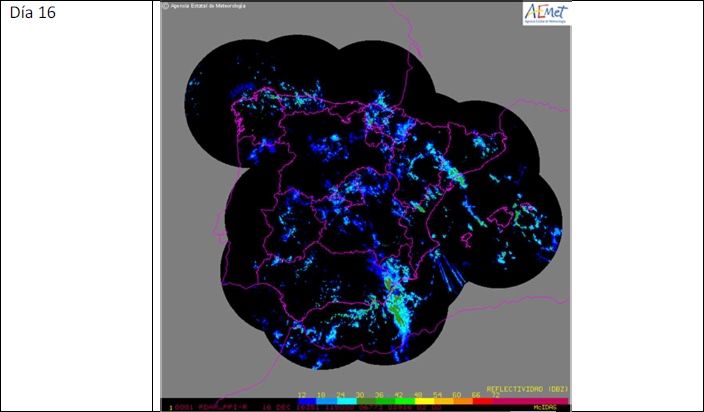Click the McIDAS label in status bar

pos(545,407)
